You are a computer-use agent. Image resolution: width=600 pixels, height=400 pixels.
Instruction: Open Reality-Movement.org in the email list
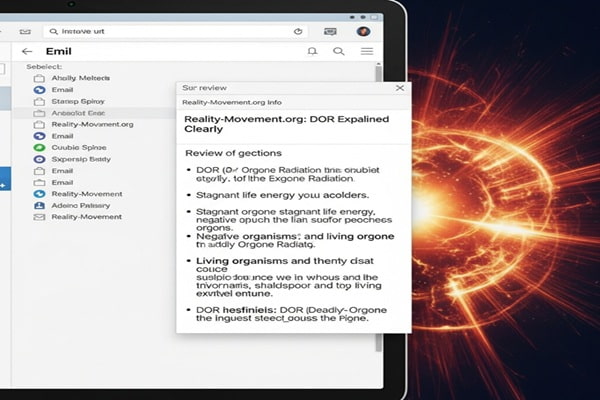(92, 124)
